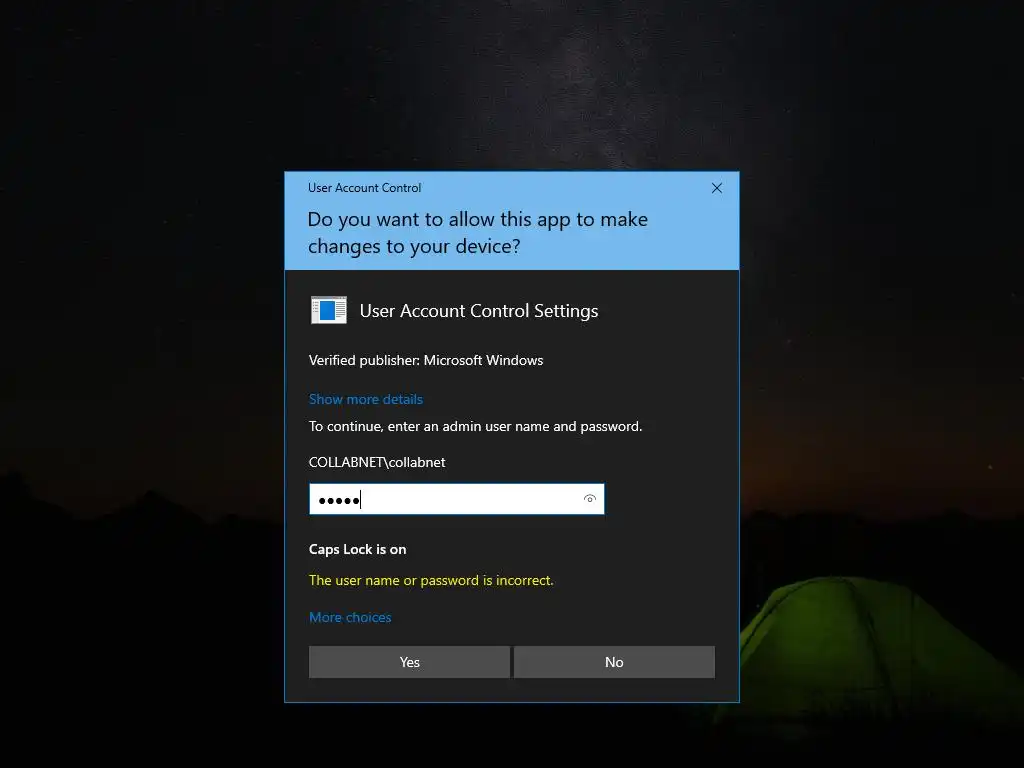Focus the password input field
1024x768 pixels.
(456, 499)
